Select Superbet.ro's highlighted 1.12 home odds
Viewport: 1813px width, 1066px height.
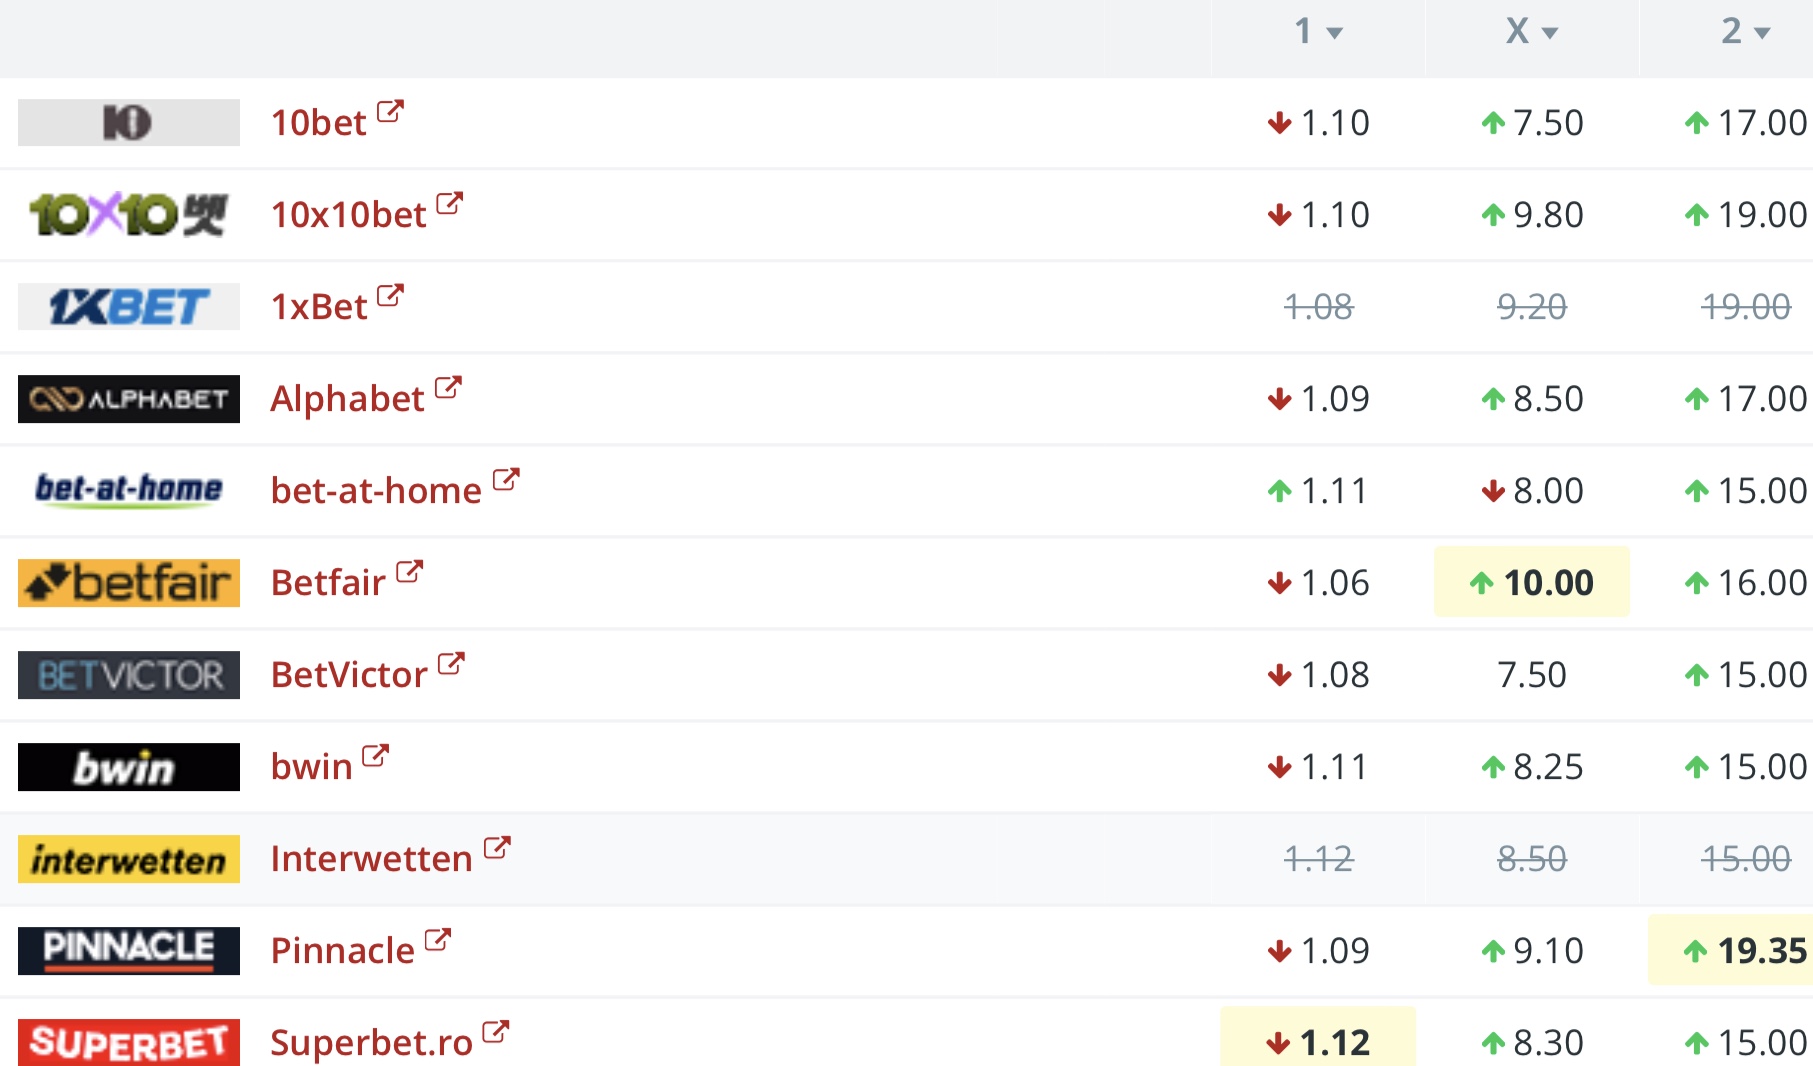click(x=1318, y=1040)
